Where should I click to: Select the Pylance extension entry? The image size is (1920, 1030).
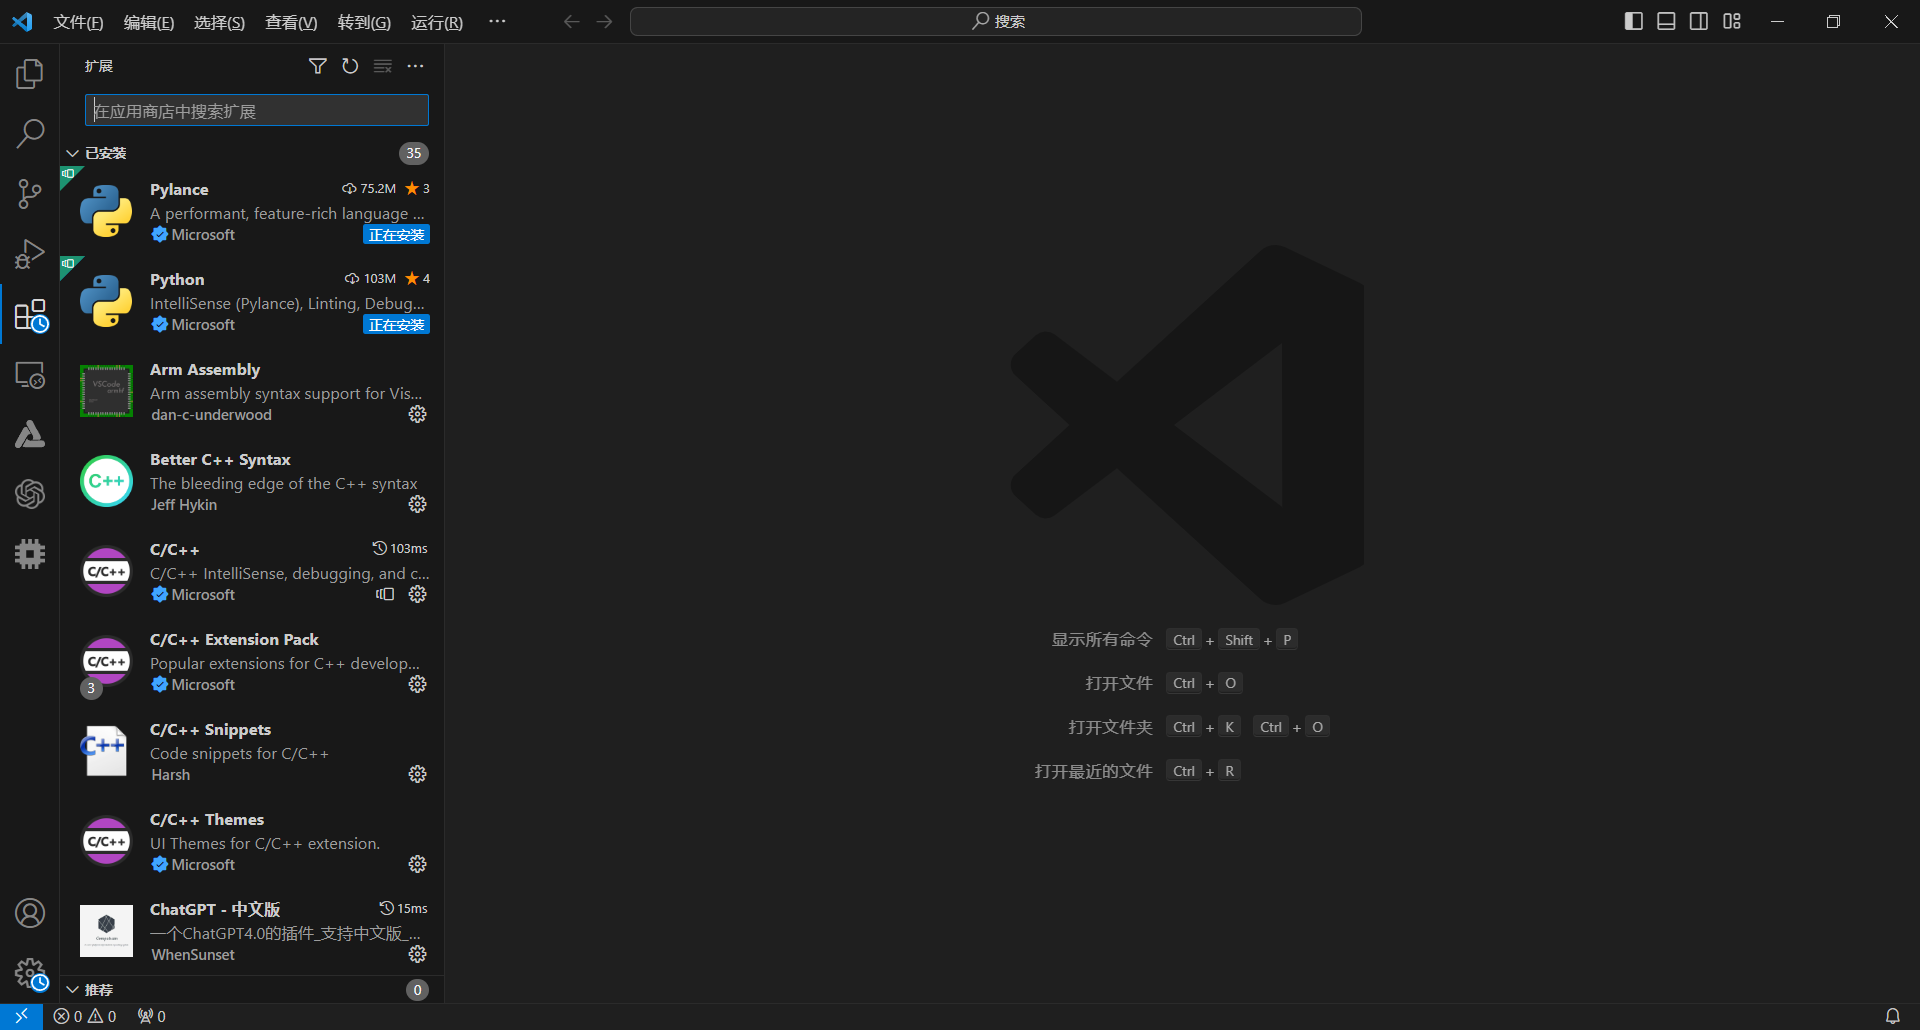click(252, 211)
